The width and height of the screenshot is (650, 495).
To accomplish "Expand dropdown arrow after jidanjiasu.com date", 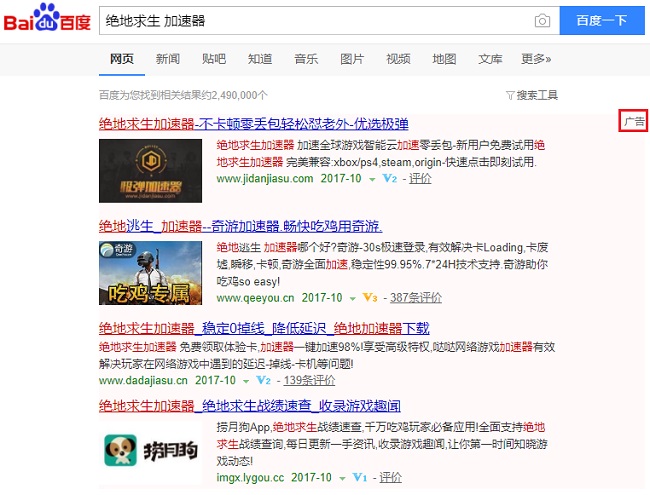I will [x=372, y=179].
